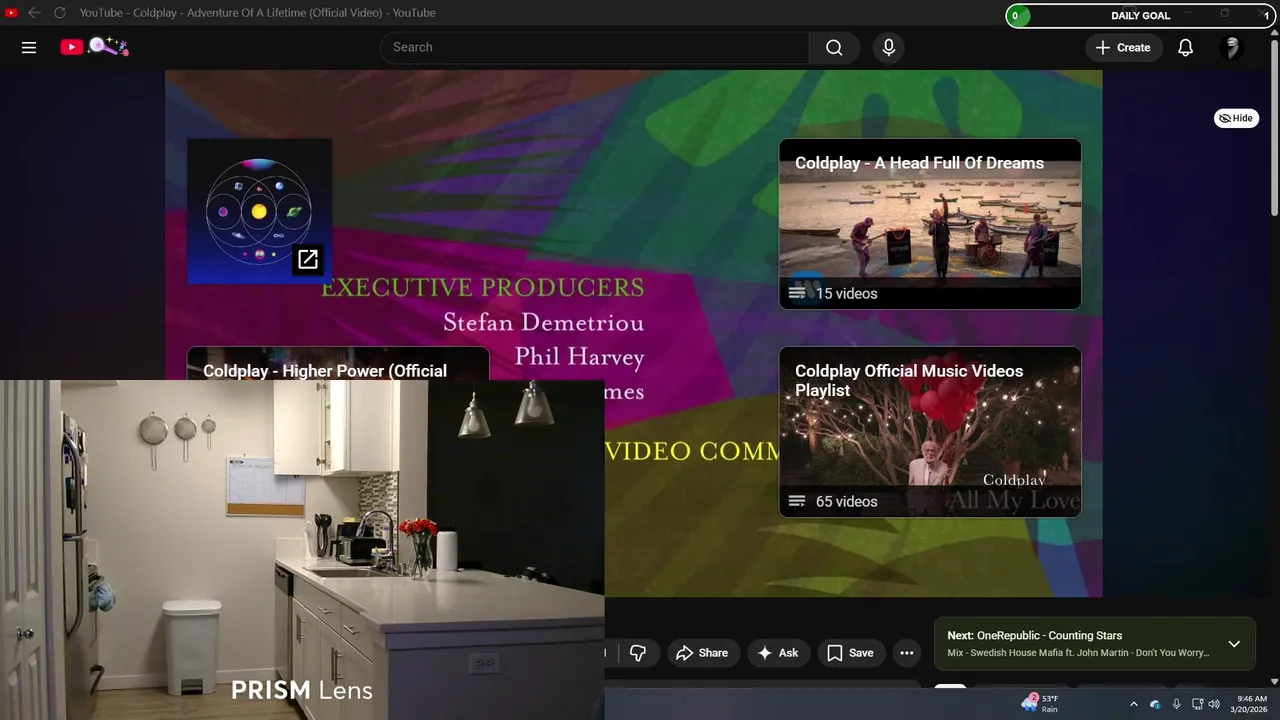Open the more actions three-dot menu
This screenshot has height=720, width=1280.
pyautogui.click(x=906, y=653)
